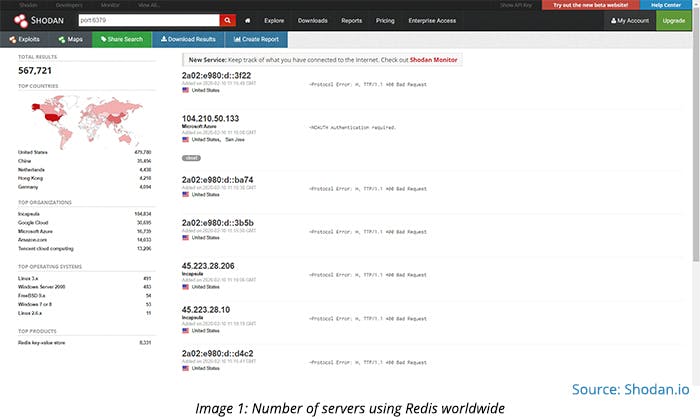This screenshot has height=420, width=700.
Task: Click the Download Results button
Action: 188,39
